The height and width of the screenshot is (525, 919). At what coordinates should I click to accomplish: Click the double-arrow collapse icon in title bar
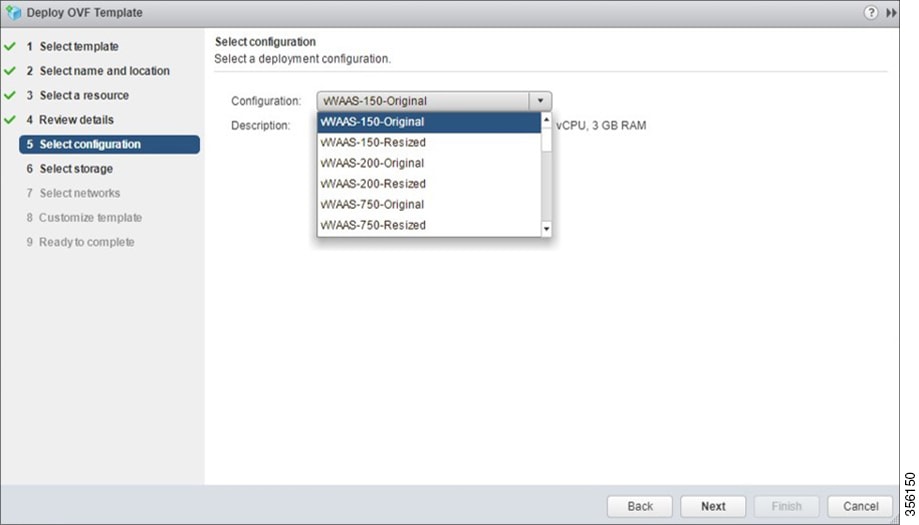pyautogui.click(x=891, y=13)
